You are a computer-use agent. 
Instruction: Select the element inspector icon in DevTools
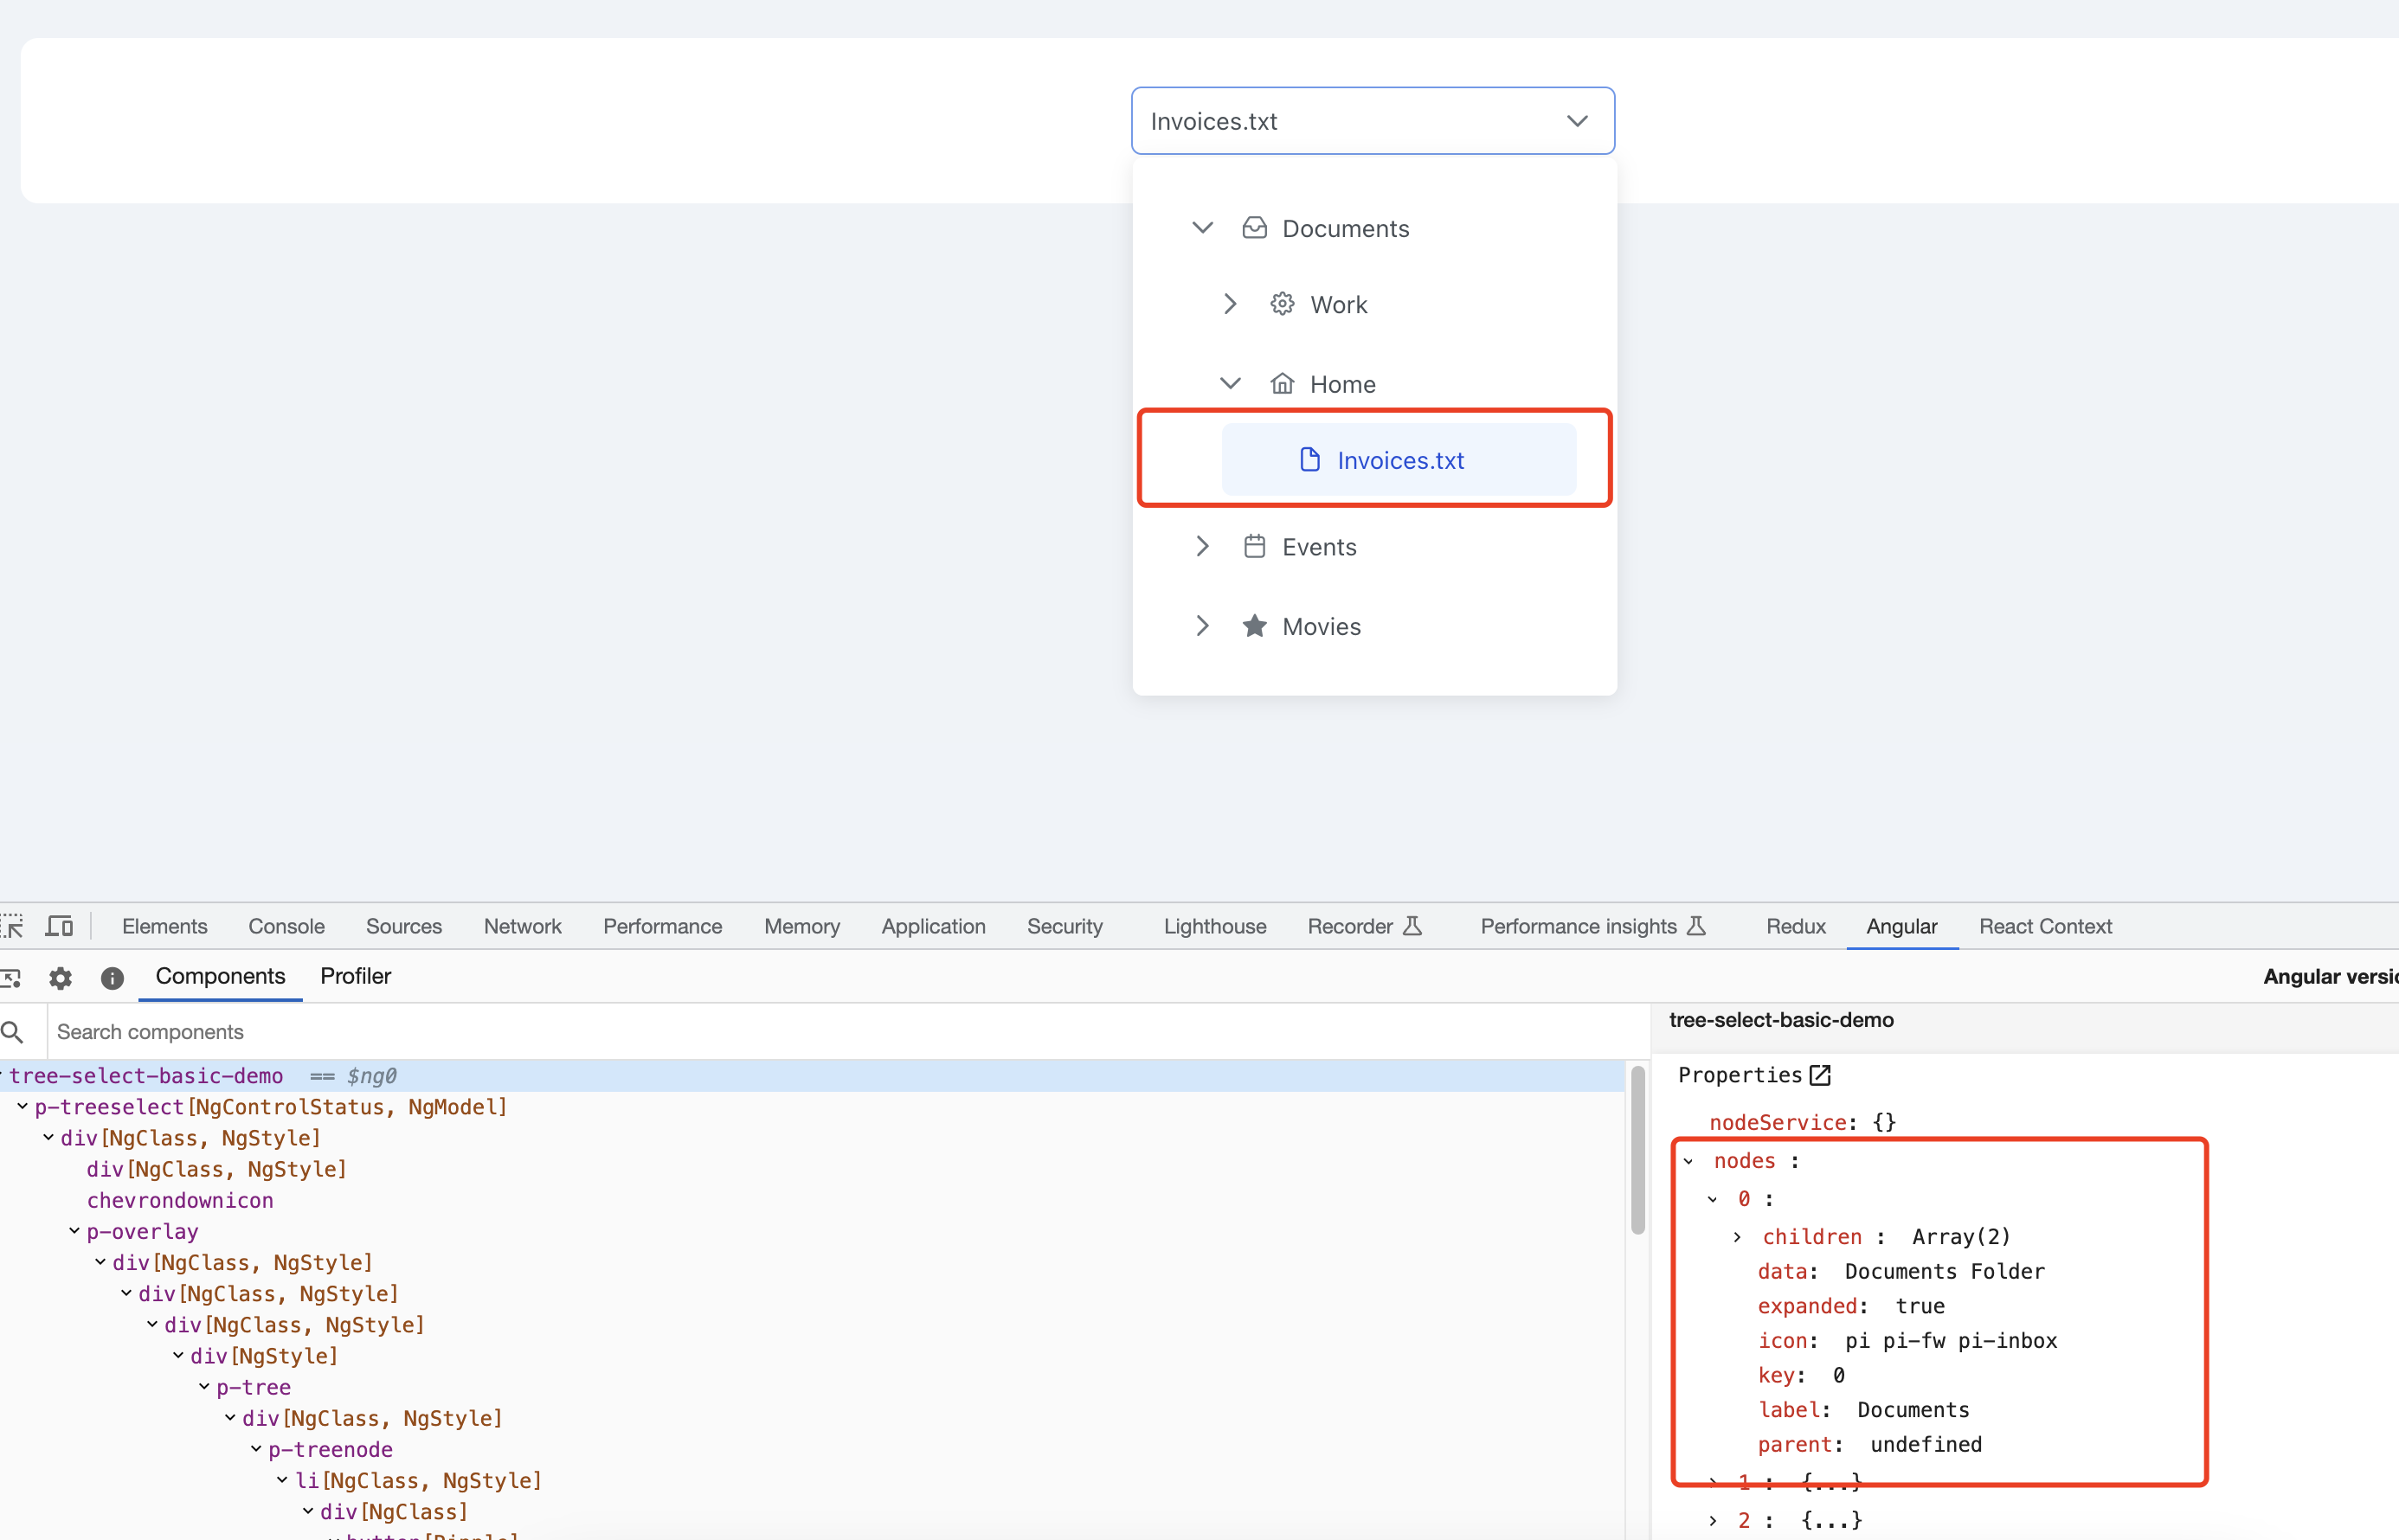pos(14,925)
